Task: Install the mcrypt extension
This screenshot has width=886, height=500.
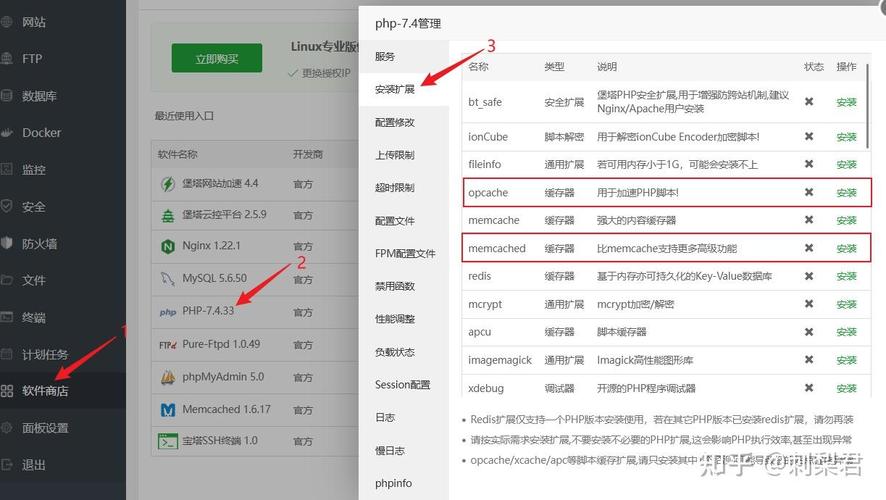Action: [846, 305]
